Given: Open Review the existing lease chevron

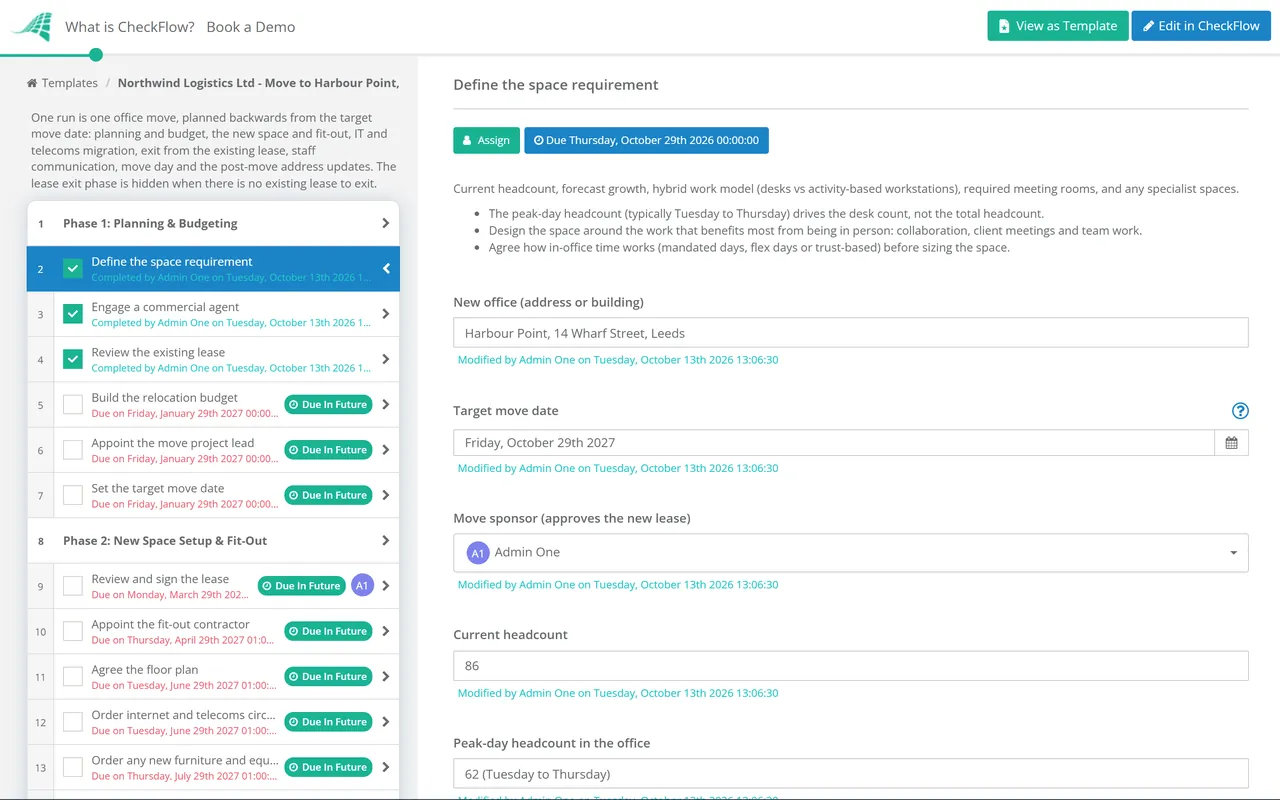Looking at the screenshot, I should click(x=386, y=359).
